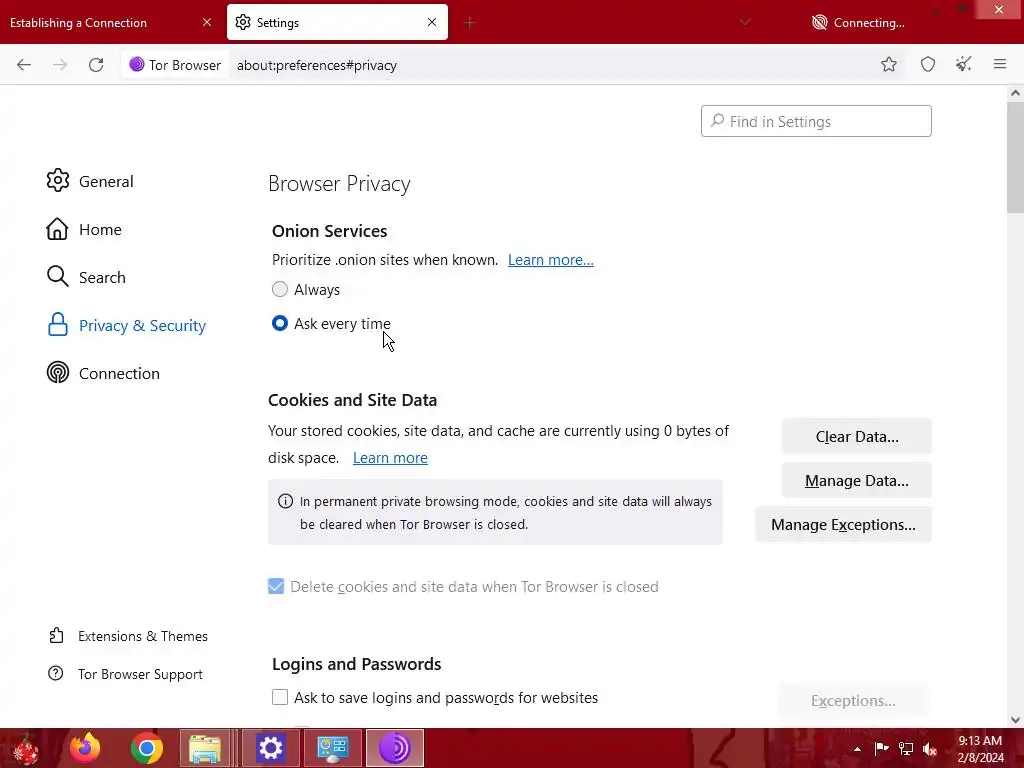Image resolution: width=1024 pixels, height=768 pixels.
Task: Click Action Center flag tray icon
Action: click(x=881, y=748)
